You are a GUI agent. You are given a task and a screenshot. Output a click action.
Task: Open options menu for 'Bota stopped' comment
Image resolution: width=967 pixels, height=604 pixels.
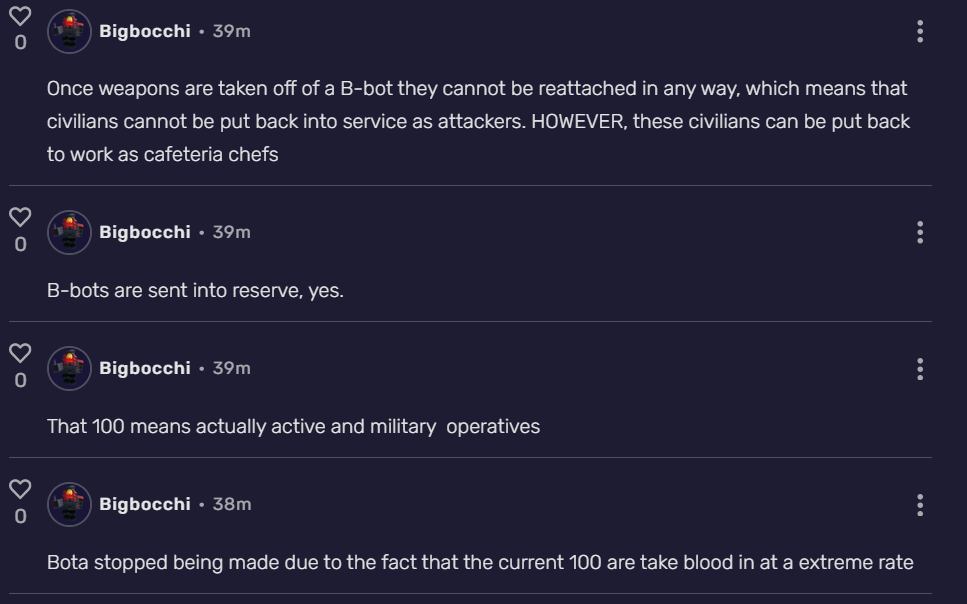click(920, 505)
